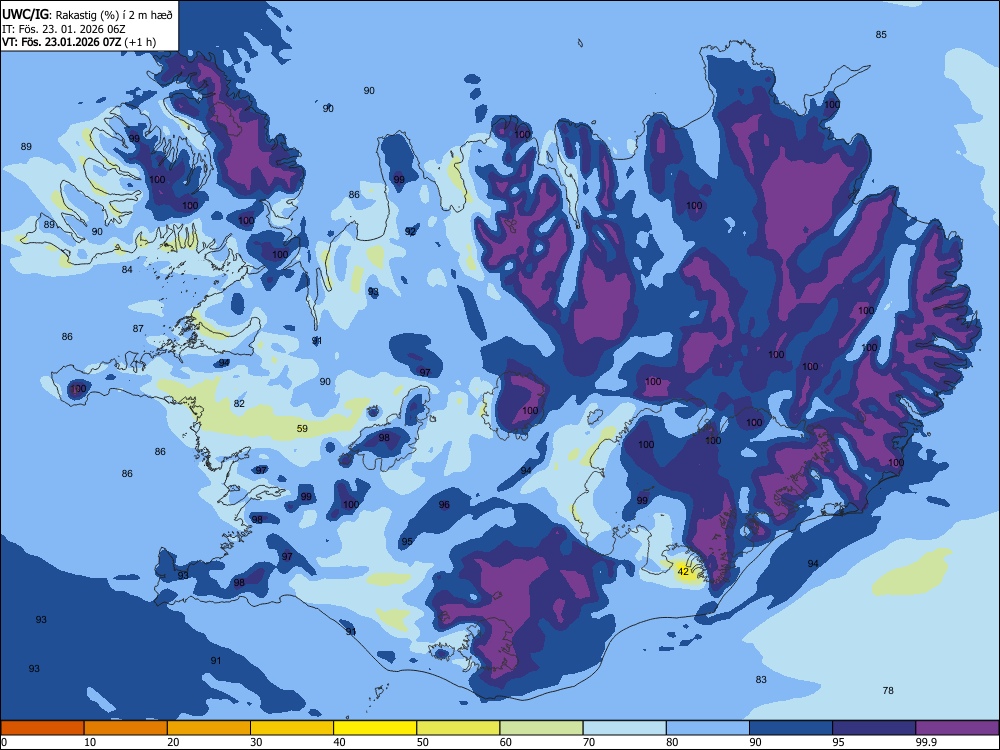
Task: Select the legend label 80
Action: point(672,742)
